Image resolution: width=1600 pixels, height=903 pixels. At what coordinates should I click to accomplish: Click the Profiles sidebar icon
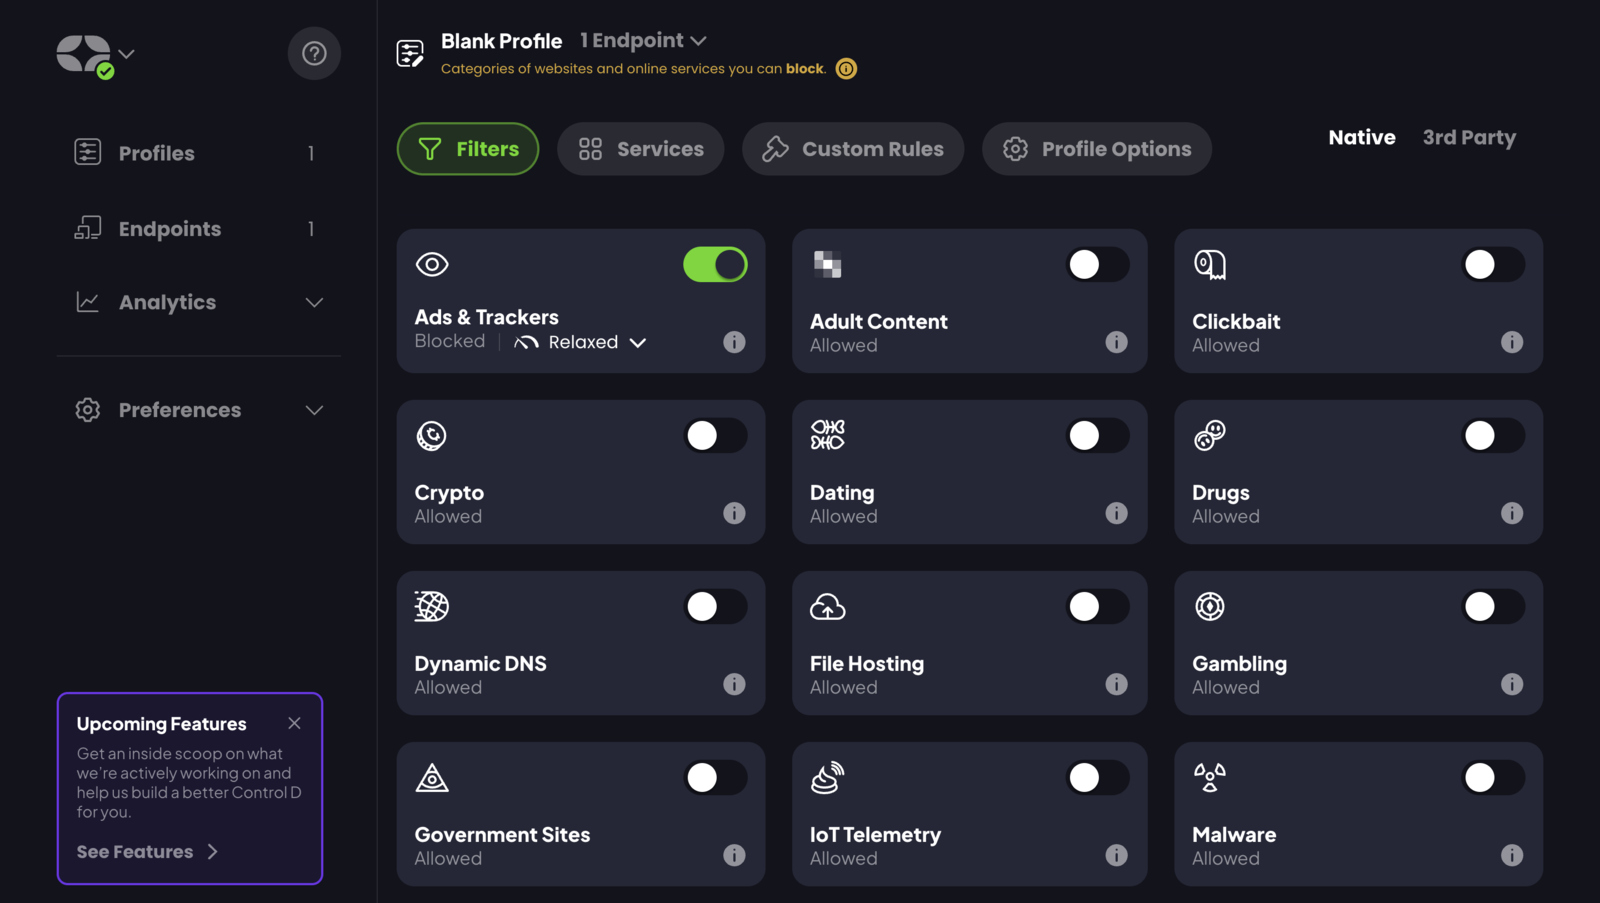pyautogui.click(x=87, y=152)
